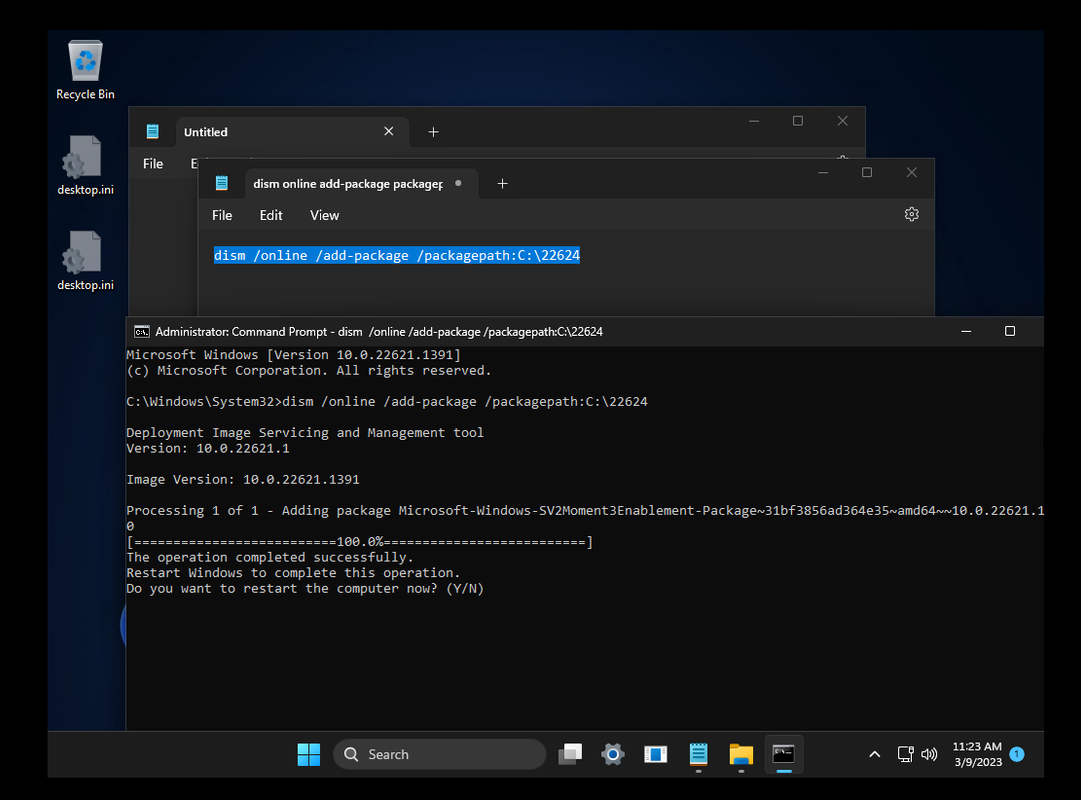Click the Command Prompt title bar icon
The width and height of the screenshot is (1081, 800).
tap(141, 332)
